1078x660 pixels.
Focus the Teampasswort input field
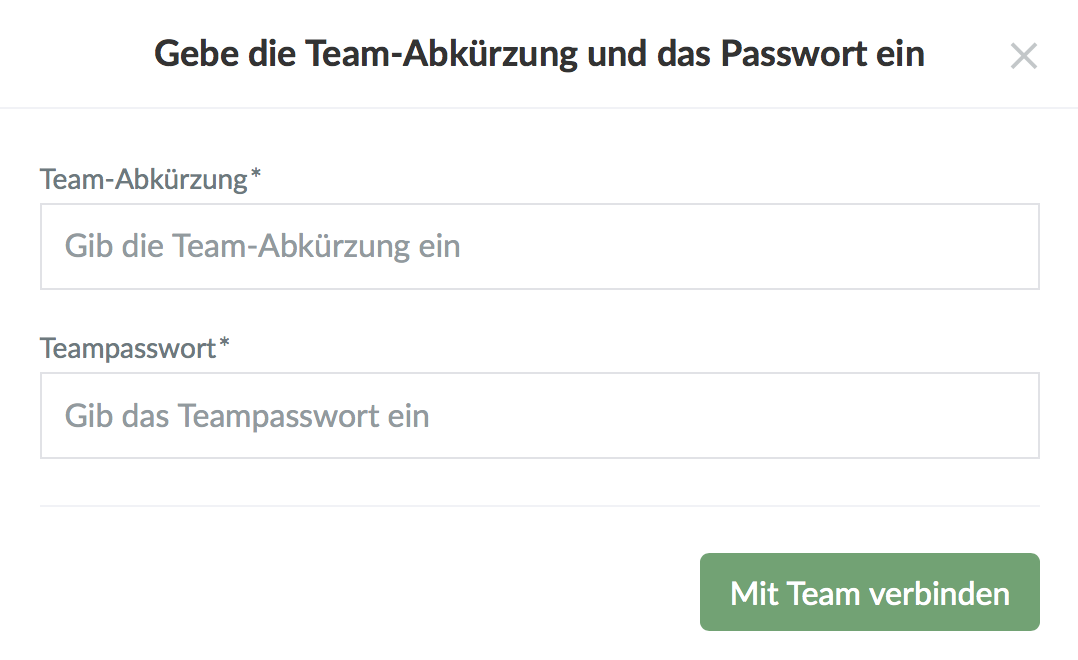[x=540, y=416]
